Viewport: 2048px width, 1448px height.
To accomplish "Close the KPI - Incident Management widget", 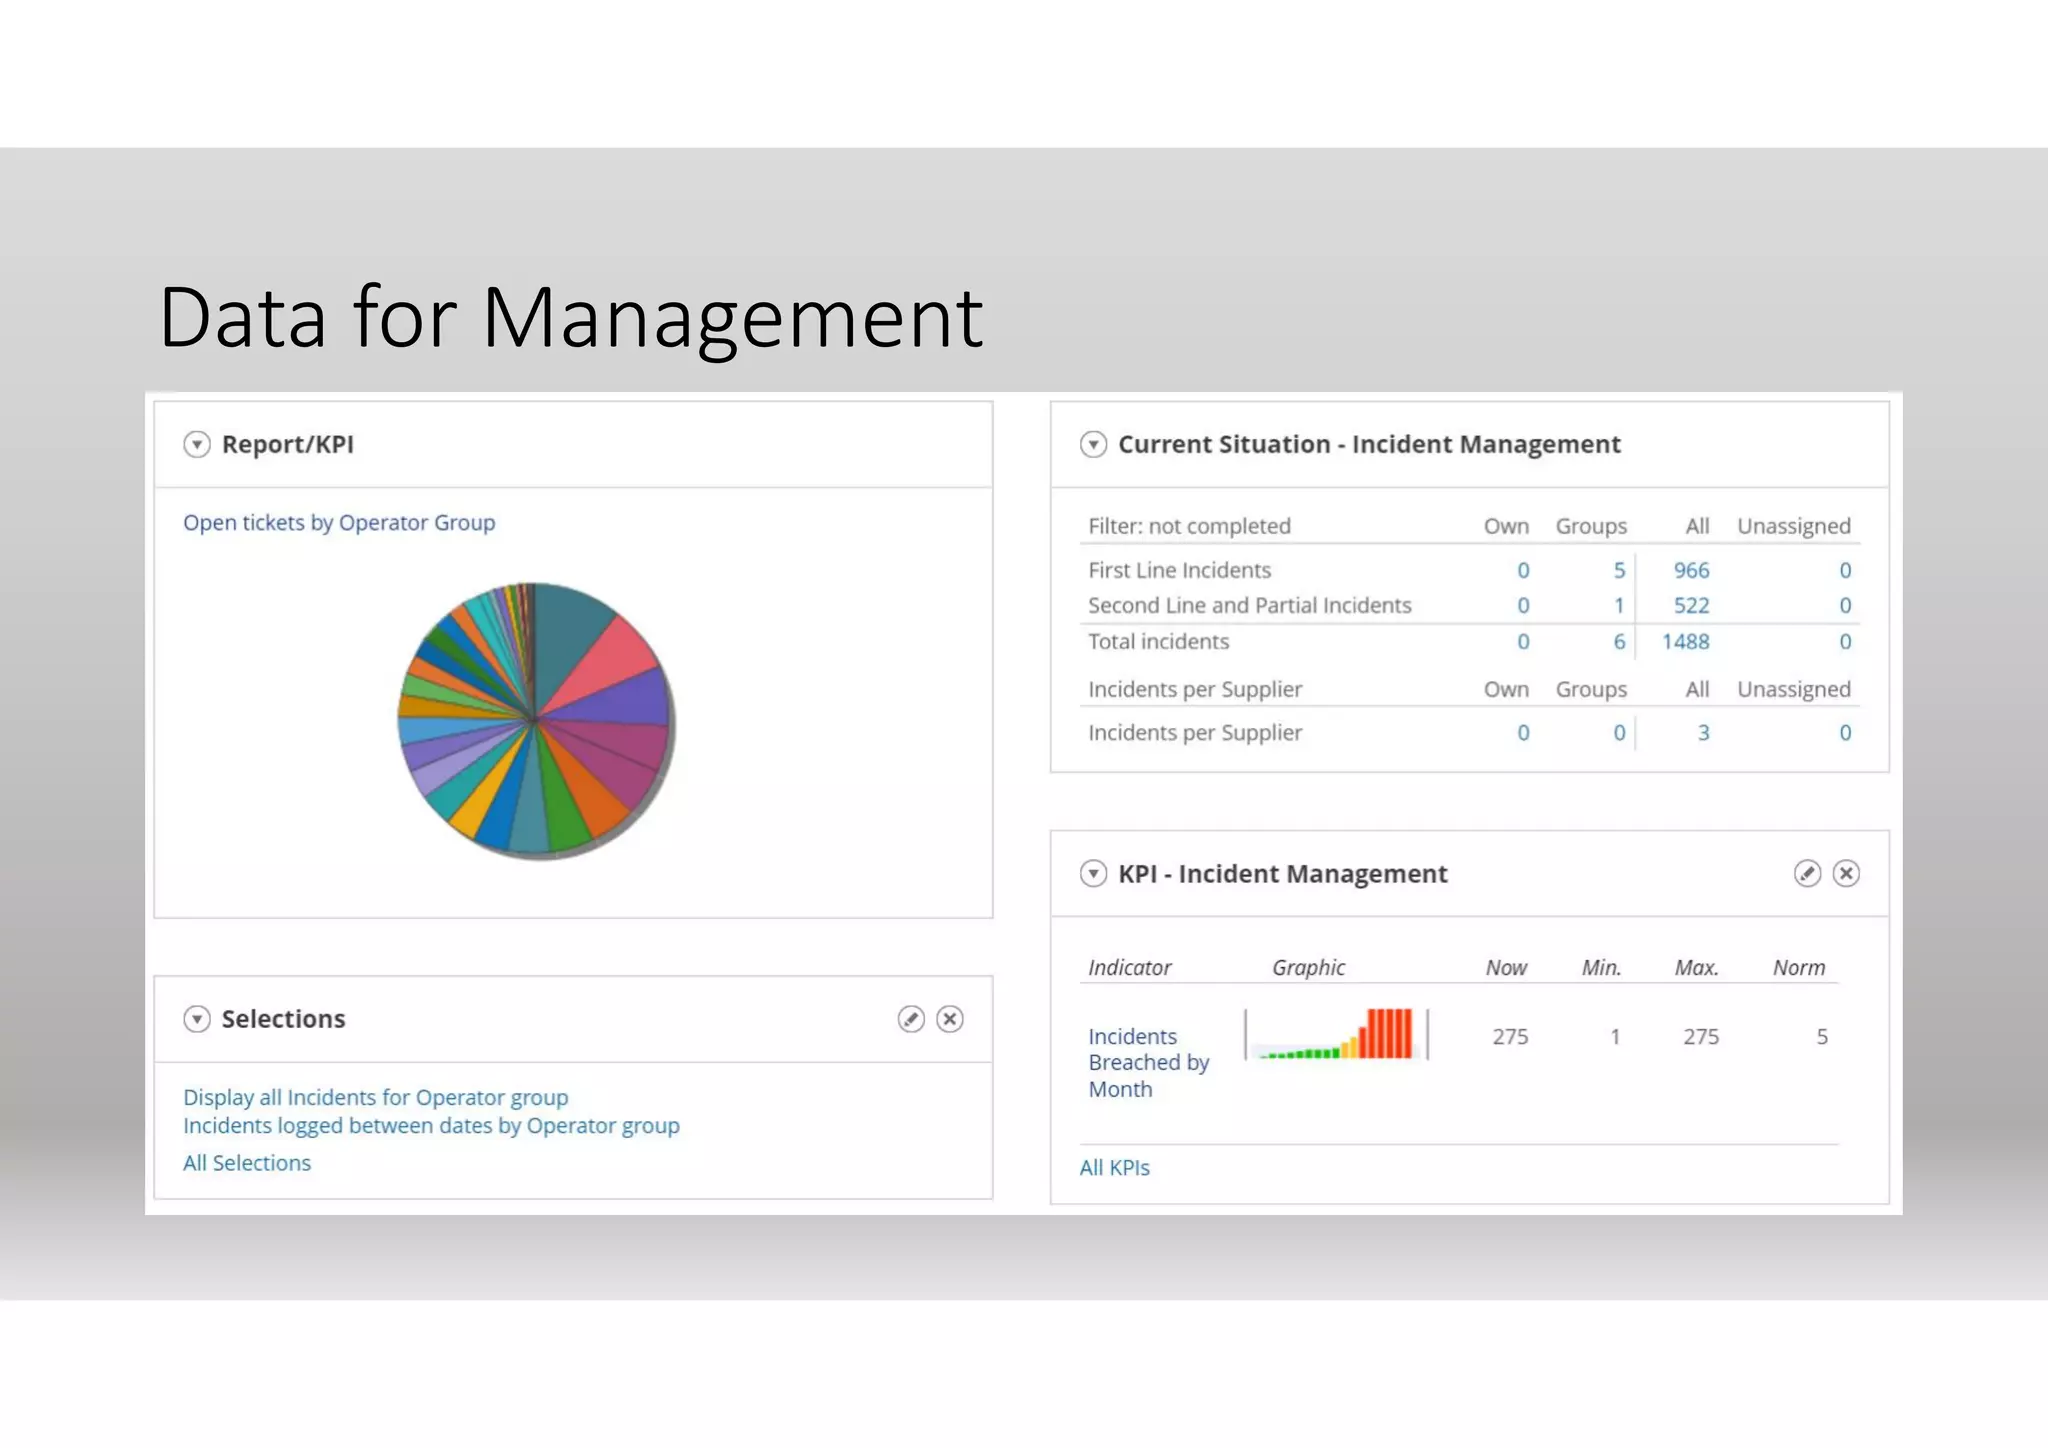I will click(1845, 873).
